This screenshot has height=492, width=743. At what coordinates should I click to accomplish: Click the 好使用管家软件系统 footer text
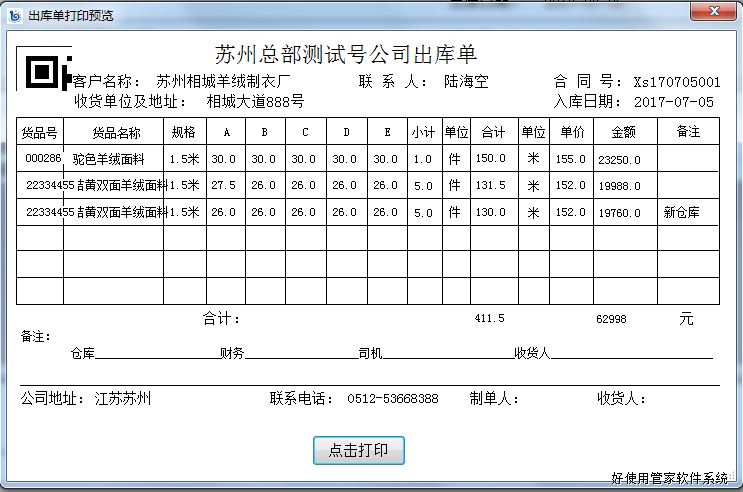tap(669, 479)
